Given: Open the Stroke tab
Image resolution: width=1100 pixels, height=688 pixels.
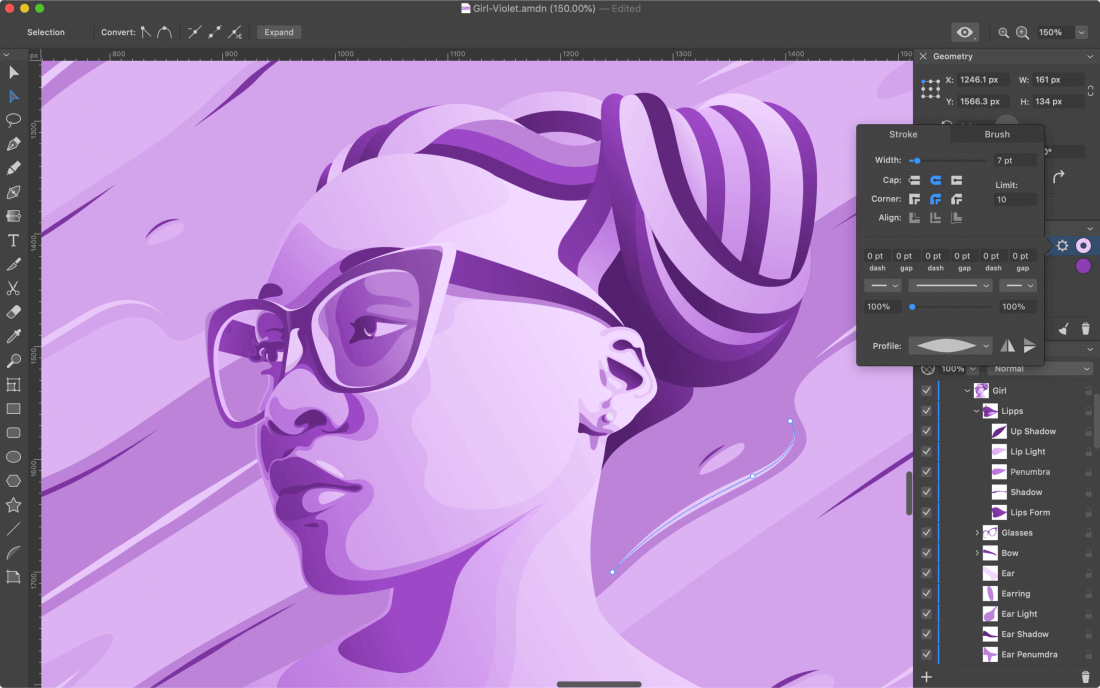Looking at the screenshot, I should coord(903,134).
